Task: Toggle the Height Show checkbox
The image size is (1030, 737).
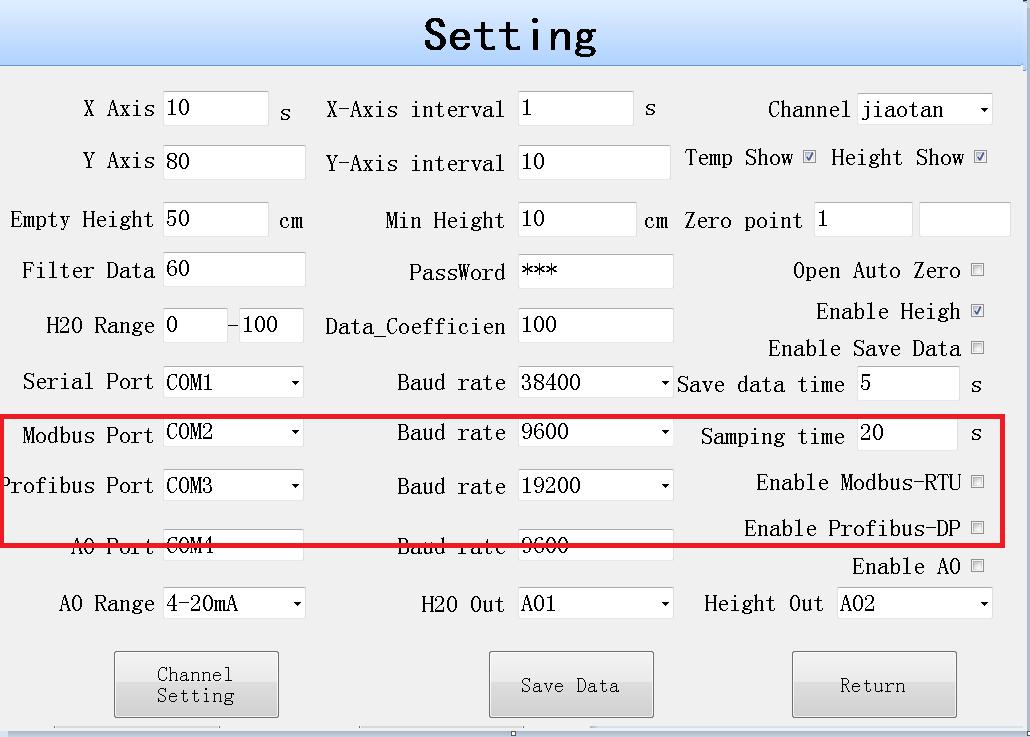Action: 980,157
